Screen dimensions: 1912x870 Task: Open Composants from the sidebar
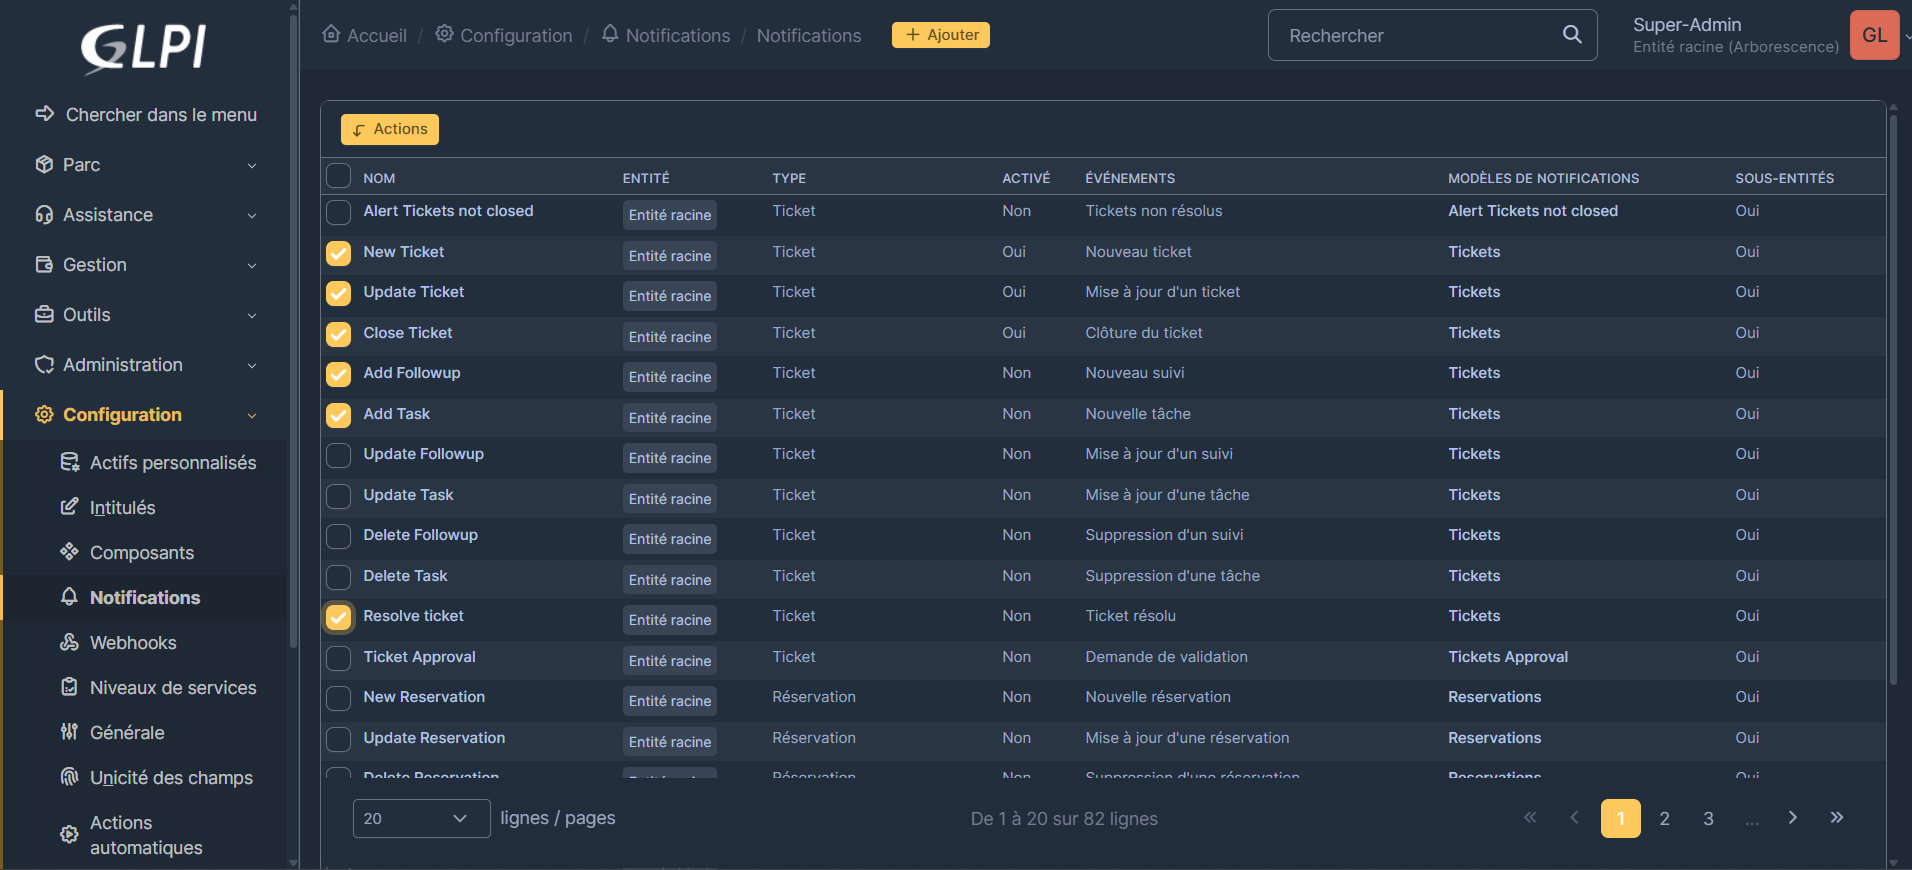click(141, 553)
